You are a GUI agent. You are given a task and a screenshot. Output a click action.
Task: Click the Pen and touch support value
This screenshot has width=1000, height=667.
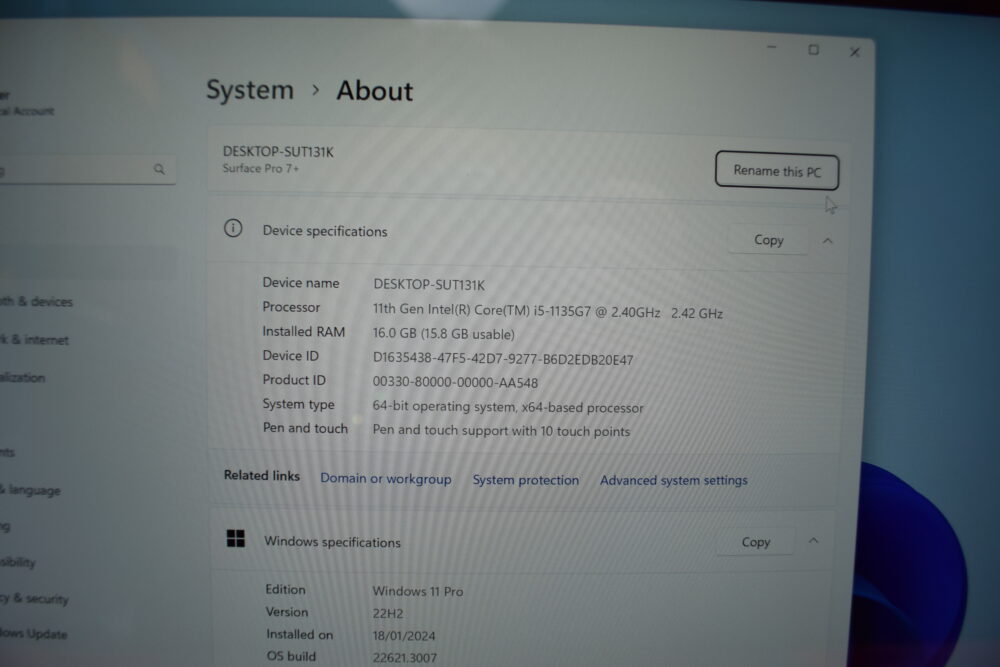(501, 430)
